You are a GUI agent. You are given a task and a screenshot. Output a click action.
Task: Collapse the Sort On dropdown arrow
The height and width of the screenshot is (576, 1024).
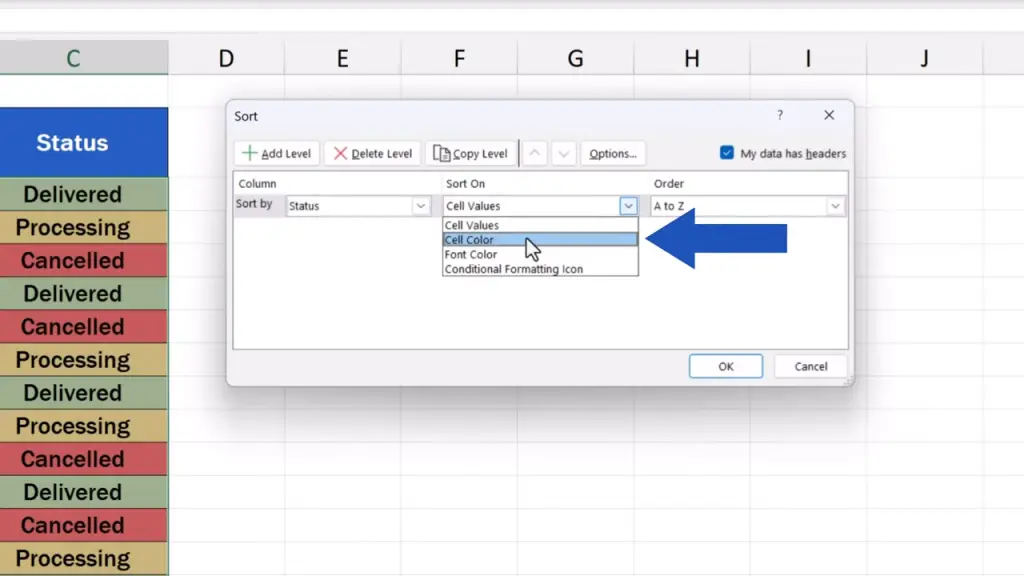click(628, 206)
